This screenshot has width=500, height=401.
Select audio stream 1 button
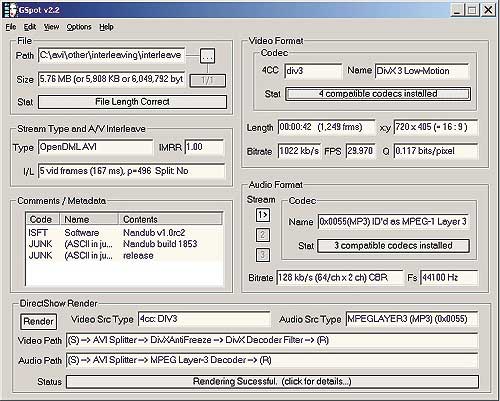click(x=263, y=215)
